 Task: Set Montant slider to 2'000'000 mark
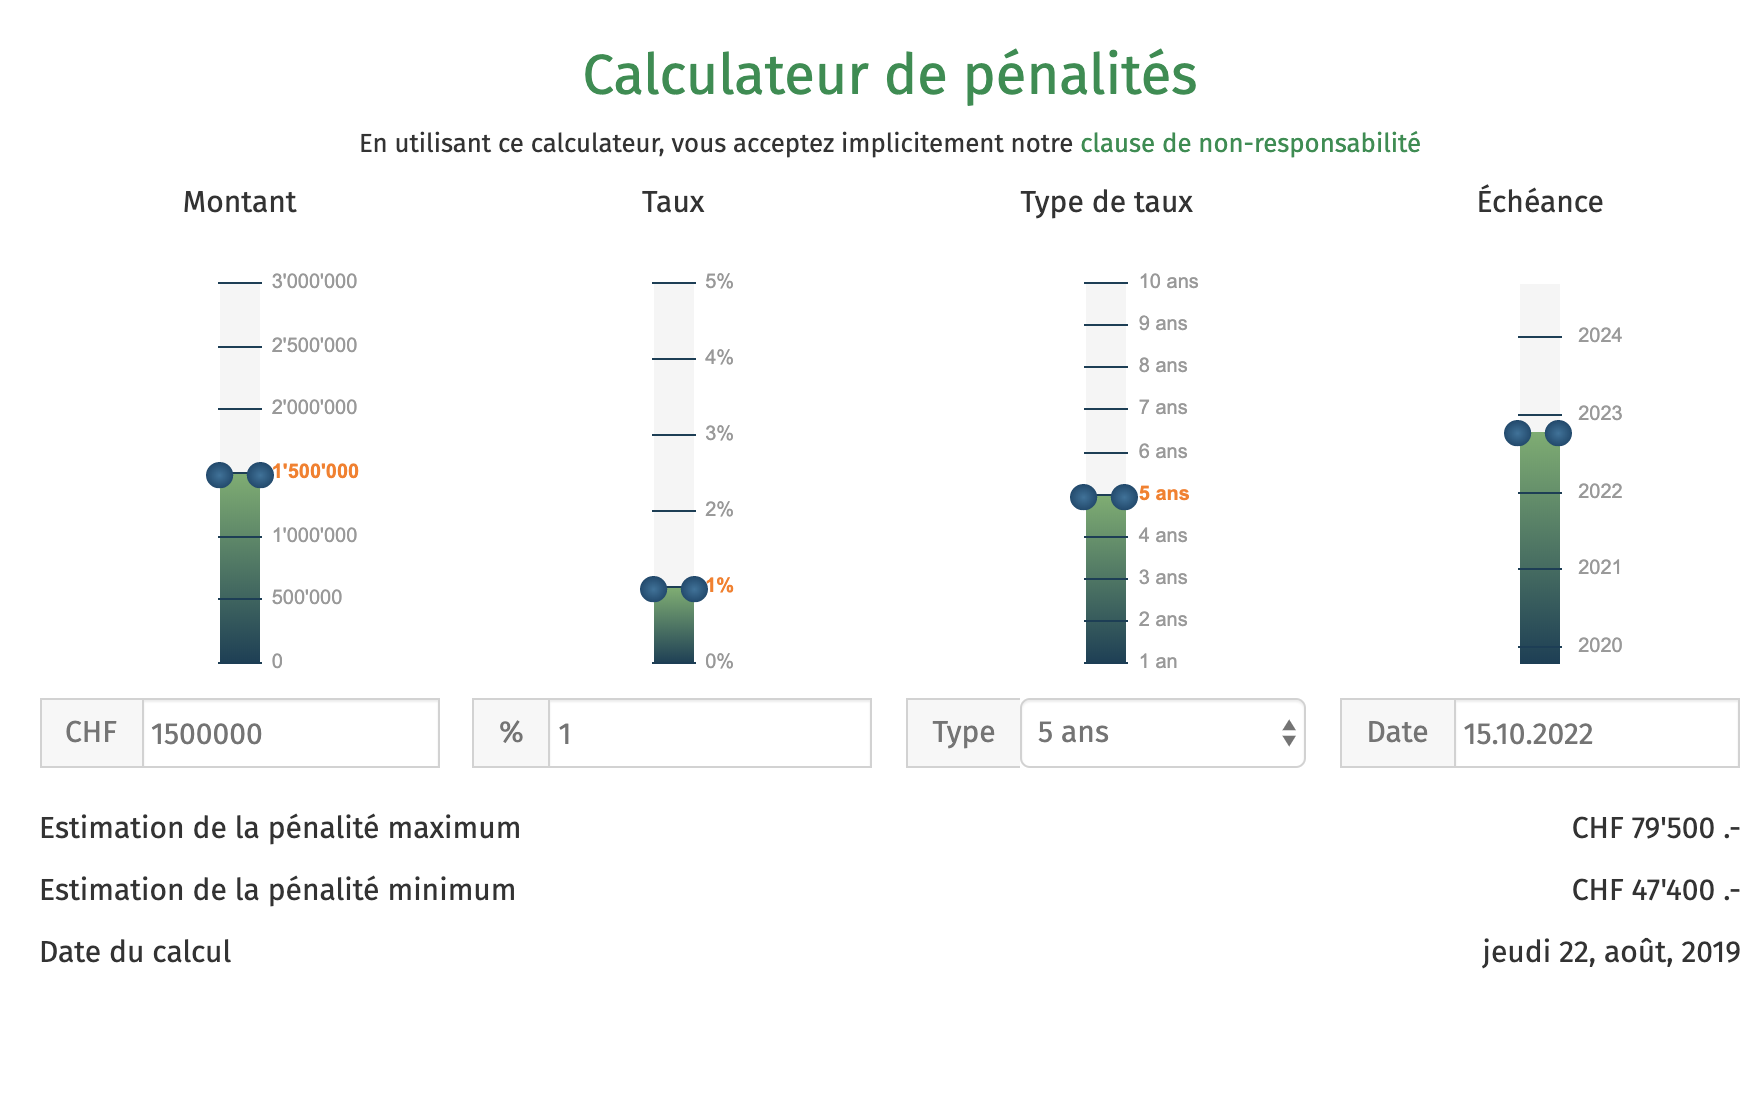(x=240, y=409)
